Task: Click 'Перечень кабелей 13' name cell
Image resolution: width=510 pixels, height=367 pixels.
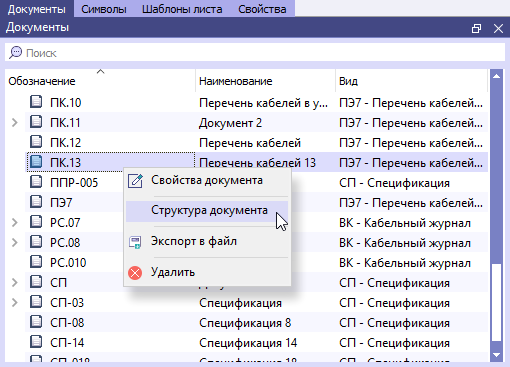Action: 257,163
